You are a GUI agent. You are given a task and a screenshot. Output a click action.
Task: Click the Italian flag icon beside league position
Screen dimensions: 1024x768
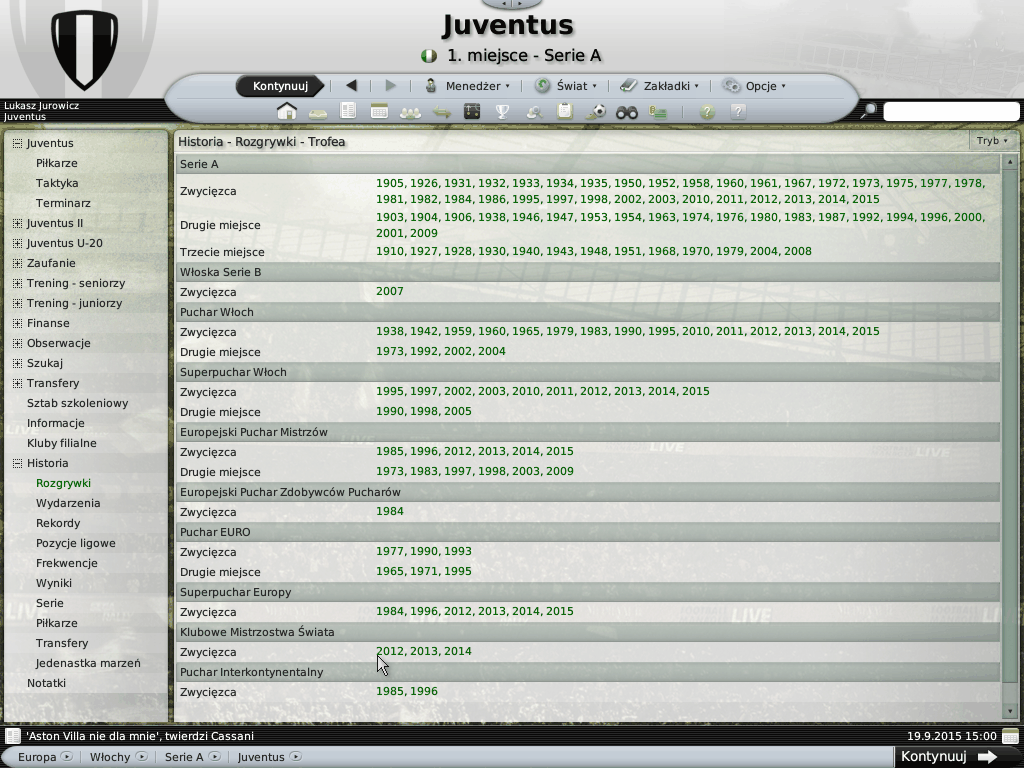tap(428, 56)
